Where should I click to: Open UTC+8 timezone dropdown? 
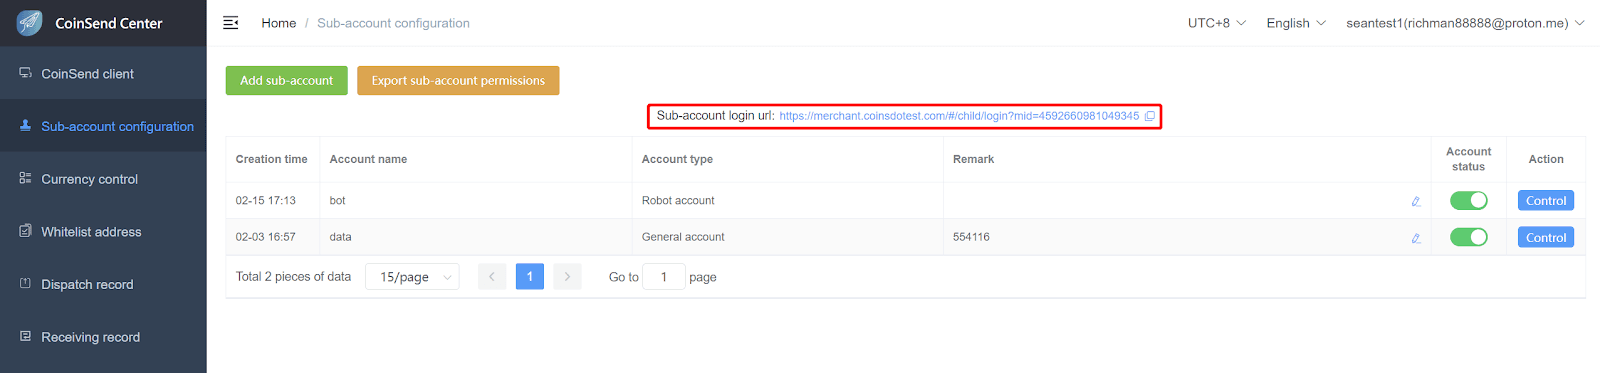coord(1217,23)
